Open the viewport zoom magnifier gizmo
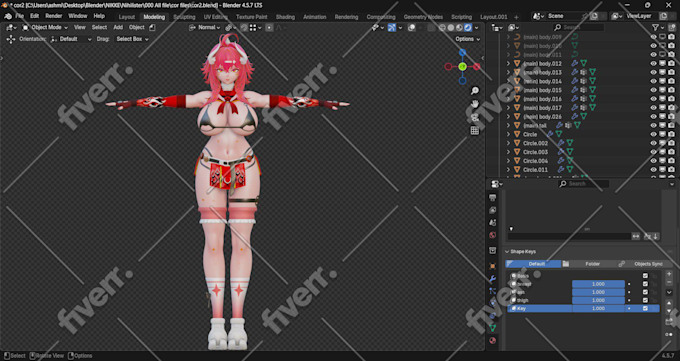Image resolution: width=680 pixels, height=361 pixels. 475,90
